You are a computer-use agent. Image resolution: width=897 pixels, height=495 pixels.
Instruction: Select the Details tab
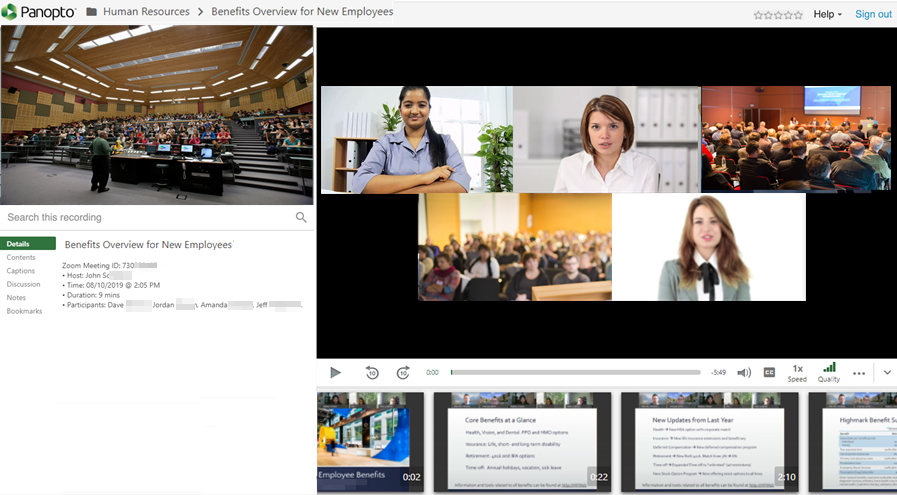(x=28, y=244)
